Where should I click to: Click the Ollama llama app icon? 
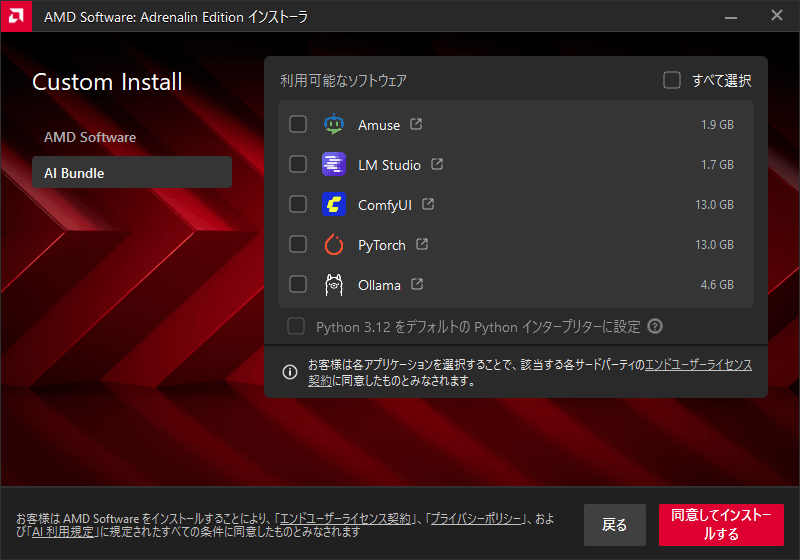[x=333, y=285]
